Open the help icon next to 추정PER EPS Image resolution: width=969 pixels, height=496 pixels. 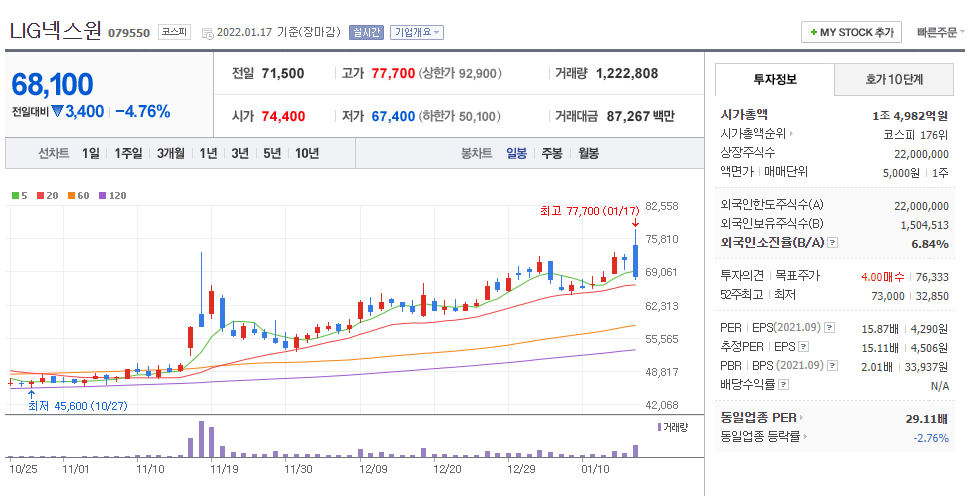803,347
